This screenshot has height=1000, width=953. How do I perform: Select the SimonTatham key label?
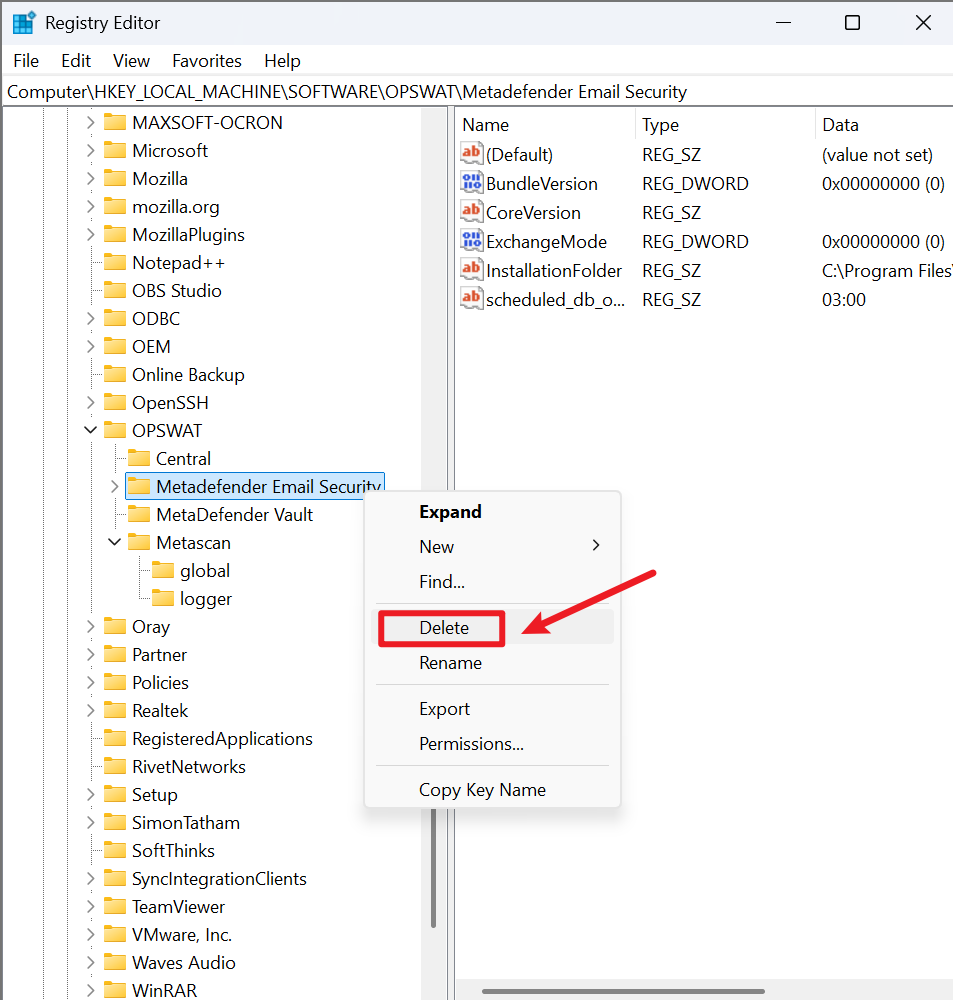coord(186,823)
